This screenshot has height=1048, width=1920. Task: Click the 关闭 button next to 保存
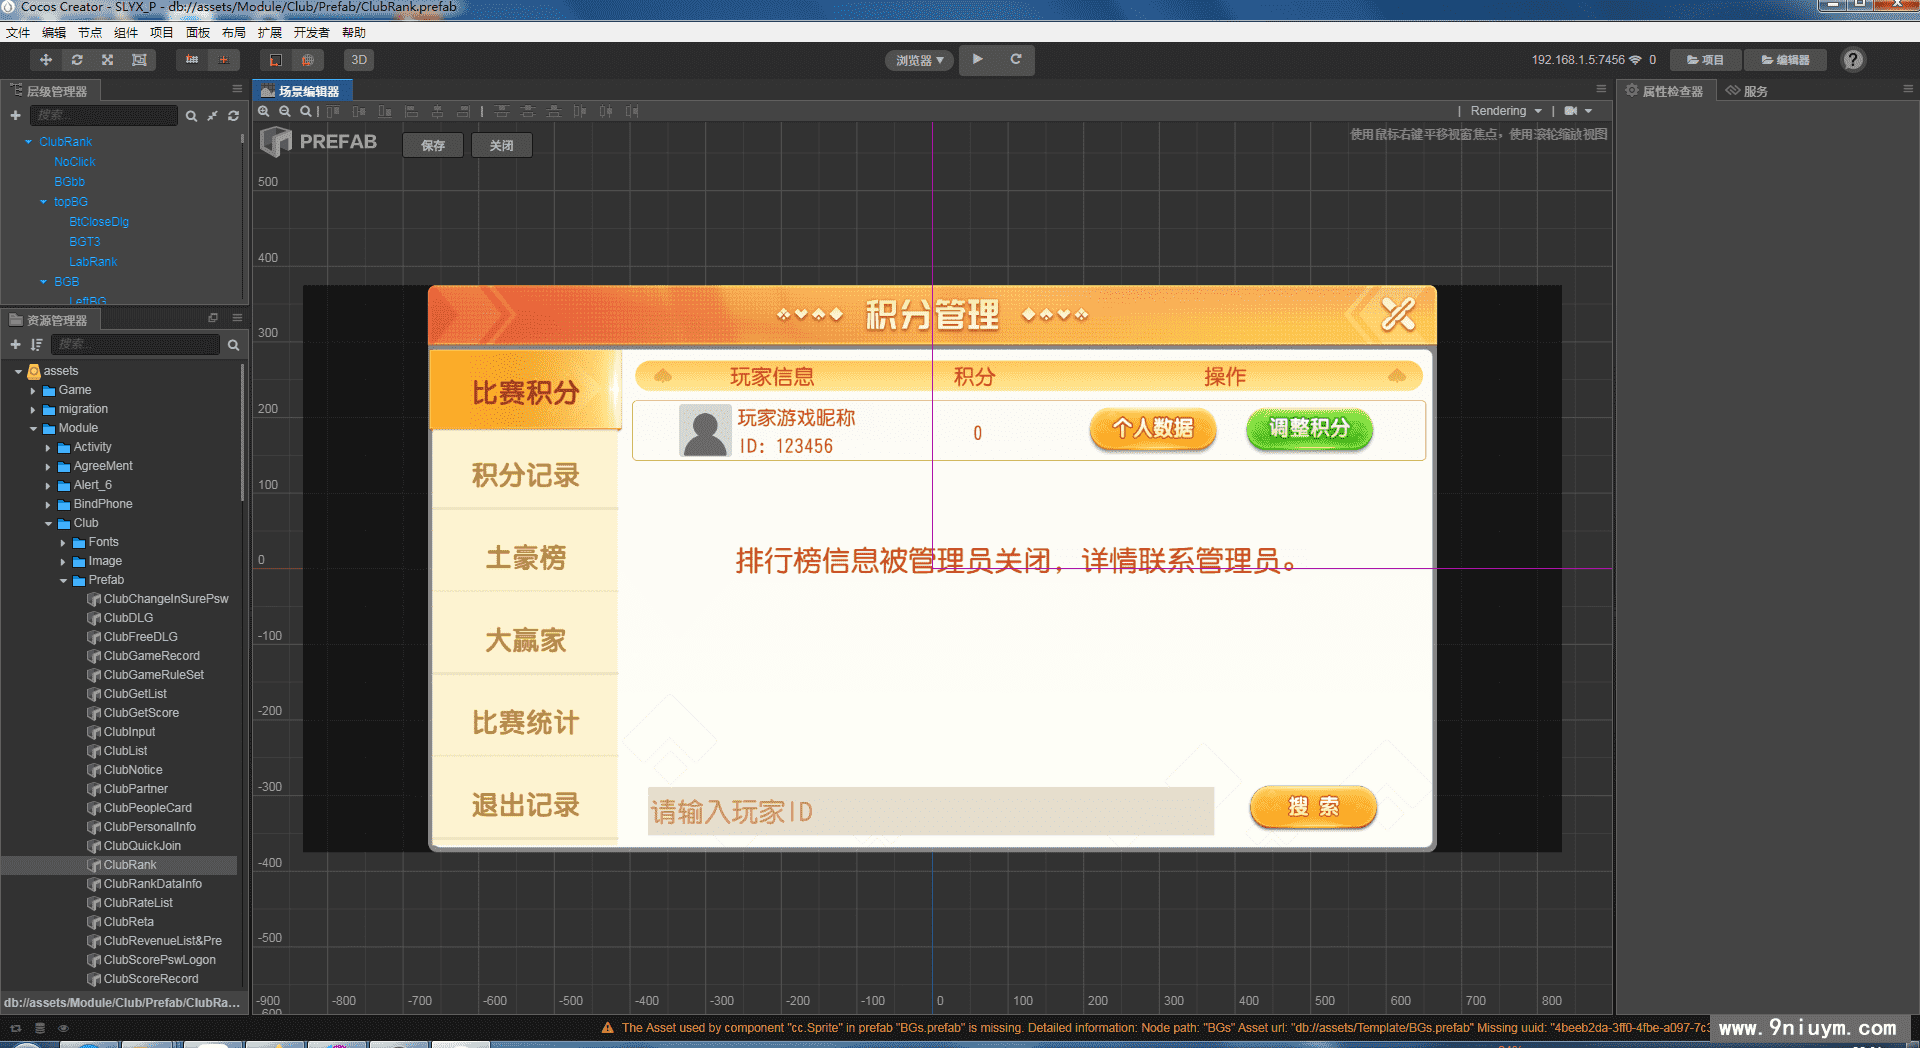501,145
